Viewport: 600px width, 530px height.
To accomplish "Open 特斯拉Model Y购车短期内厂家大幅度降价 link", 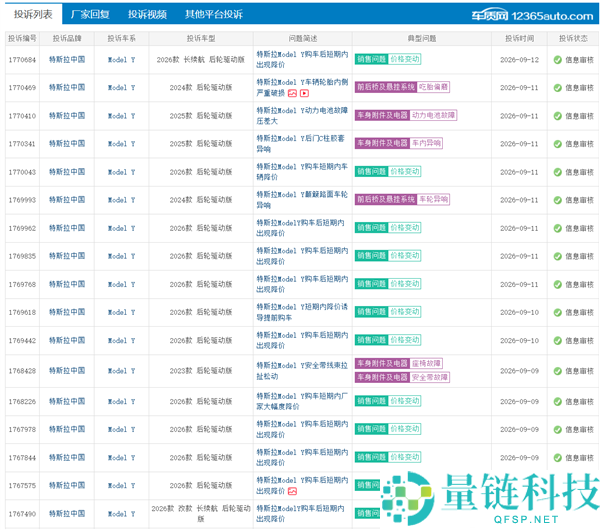I will 302,401.
